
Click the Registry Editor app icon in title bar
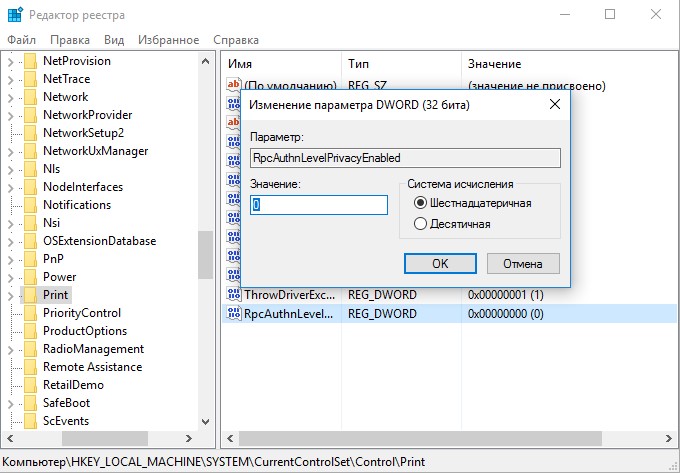coord(15,15)
